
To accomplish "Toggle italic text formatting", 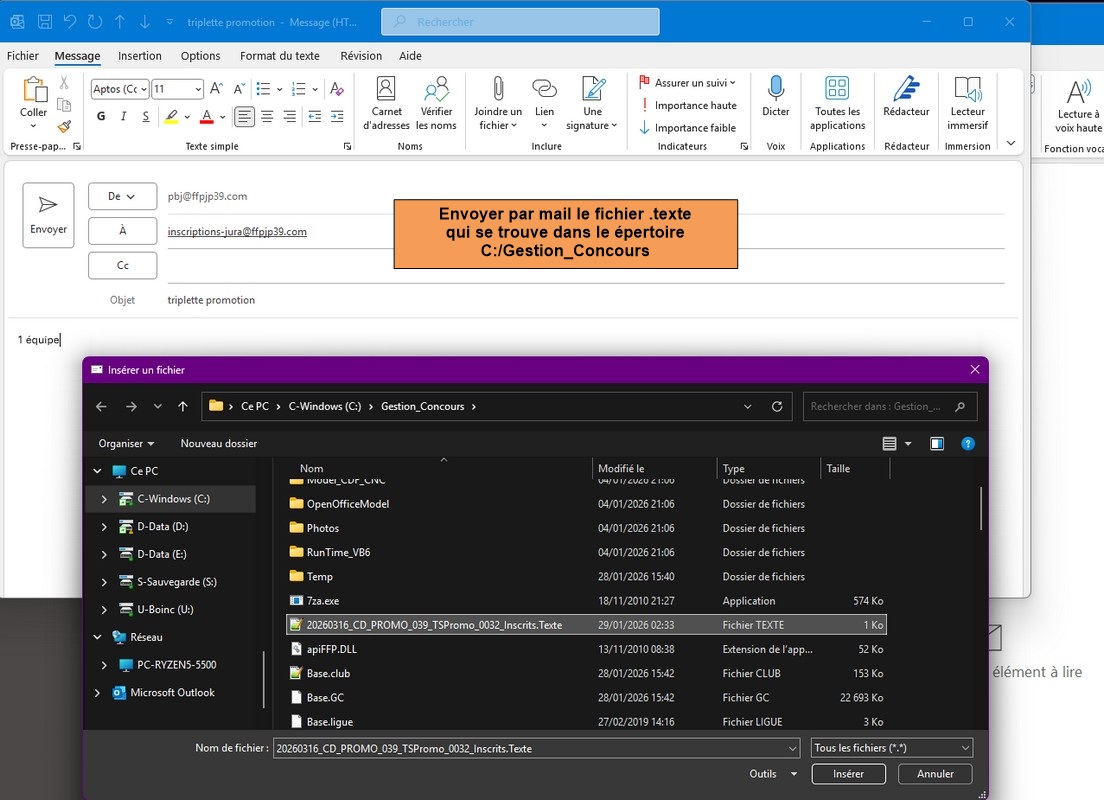I will click(x=124, y=117).
